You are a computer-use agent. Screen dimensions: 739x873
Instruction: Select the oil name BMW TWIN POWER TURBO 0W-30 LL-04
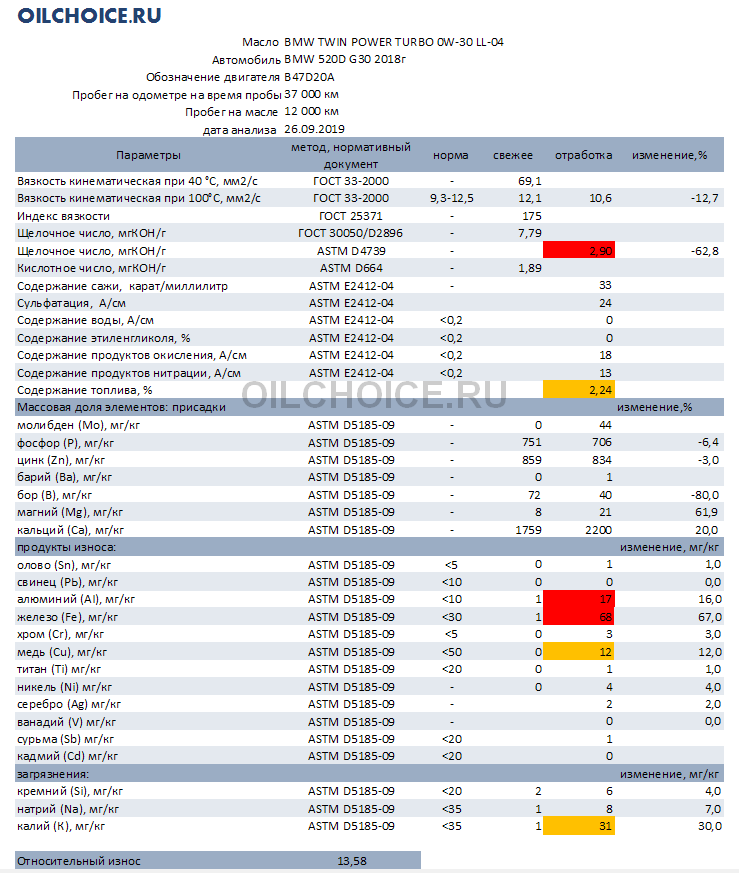point(394,42)
